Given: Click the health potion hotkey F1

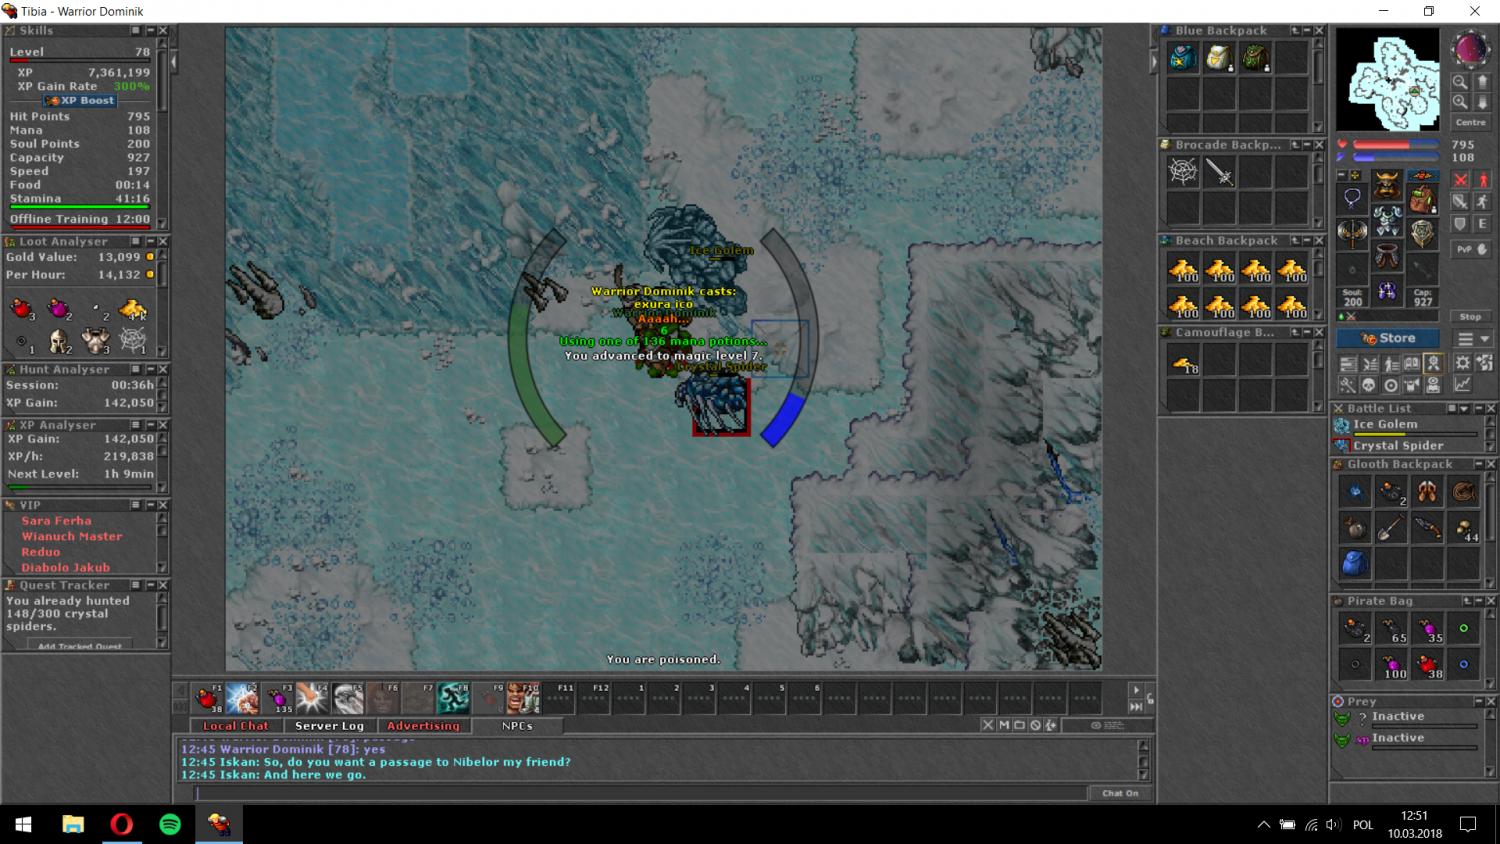Looking at the screenshot, I should coord(208,697).
